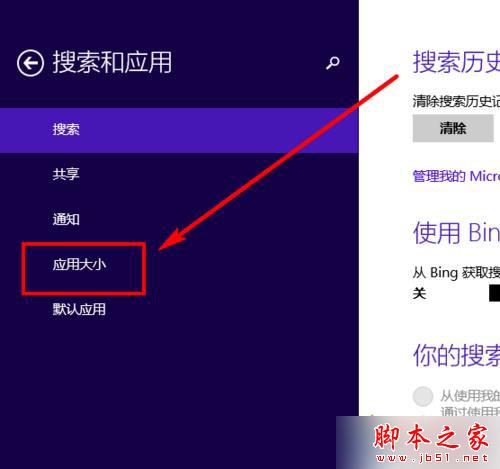The height and width of the screenshot is (469, 500).
Task: Click the 搜索和应用 page title
Action: pos(112,62)
